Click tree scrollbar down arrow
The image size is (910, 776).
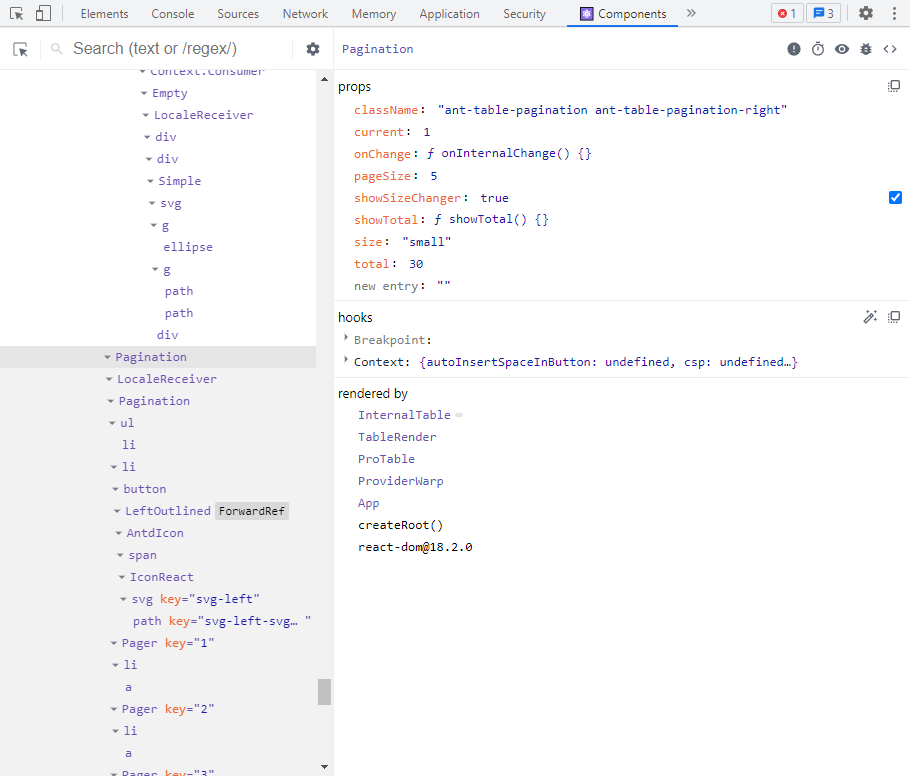pyautogui.click(x=324, y=767)
